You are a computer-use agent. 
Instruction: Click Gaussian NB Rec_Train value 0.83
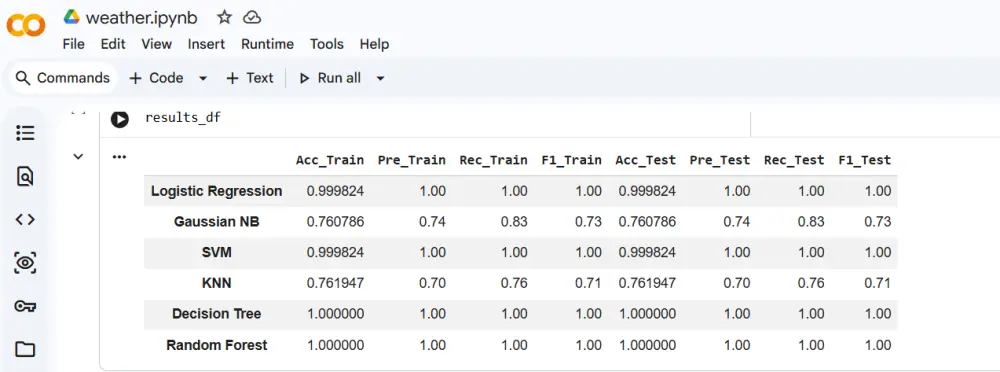pyautogui.click(x=515, y=221)
